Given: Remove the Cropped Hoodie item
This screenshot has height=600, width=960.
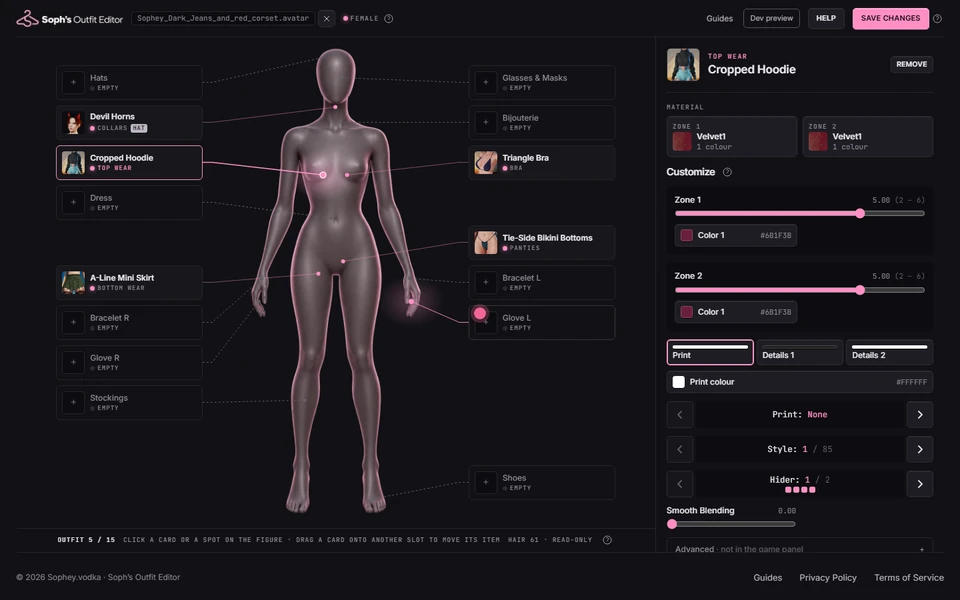Looking at the screenshot, I should (912, 64).
